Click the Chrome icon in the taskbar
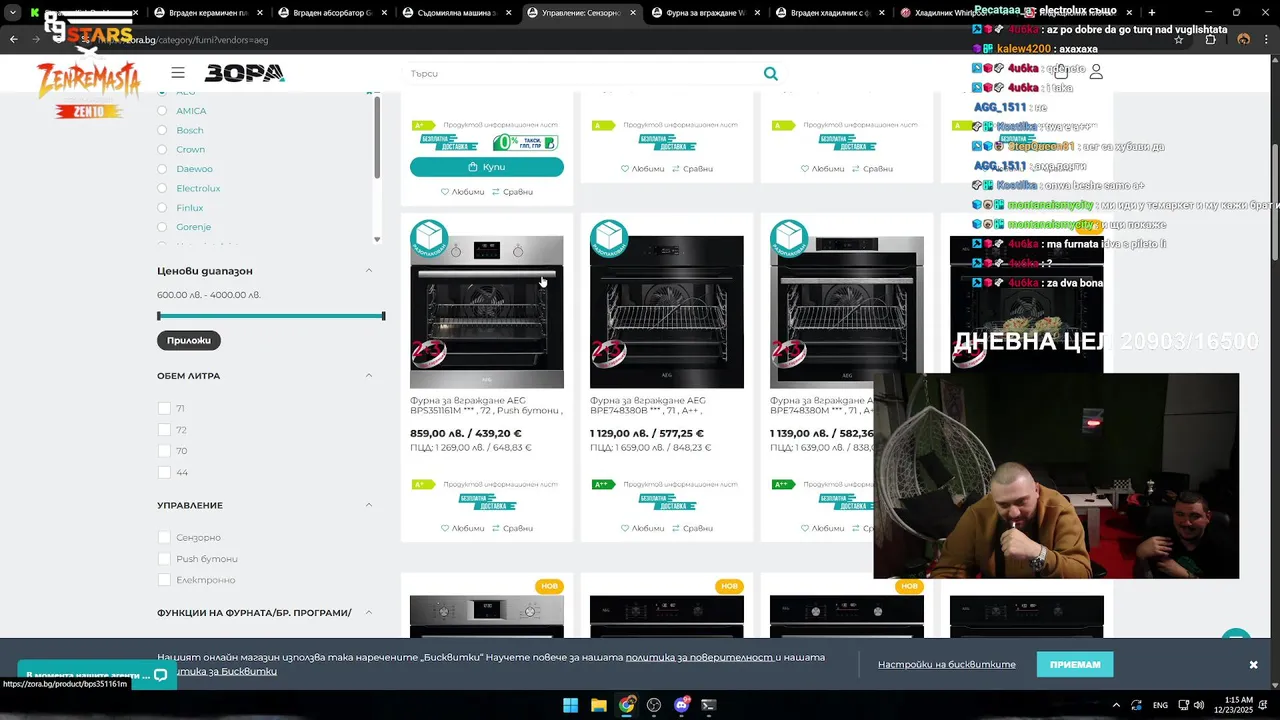Image resolution: width=1280 pixels, height=720 pixels. pyautogui.click(x=626, y=705)
